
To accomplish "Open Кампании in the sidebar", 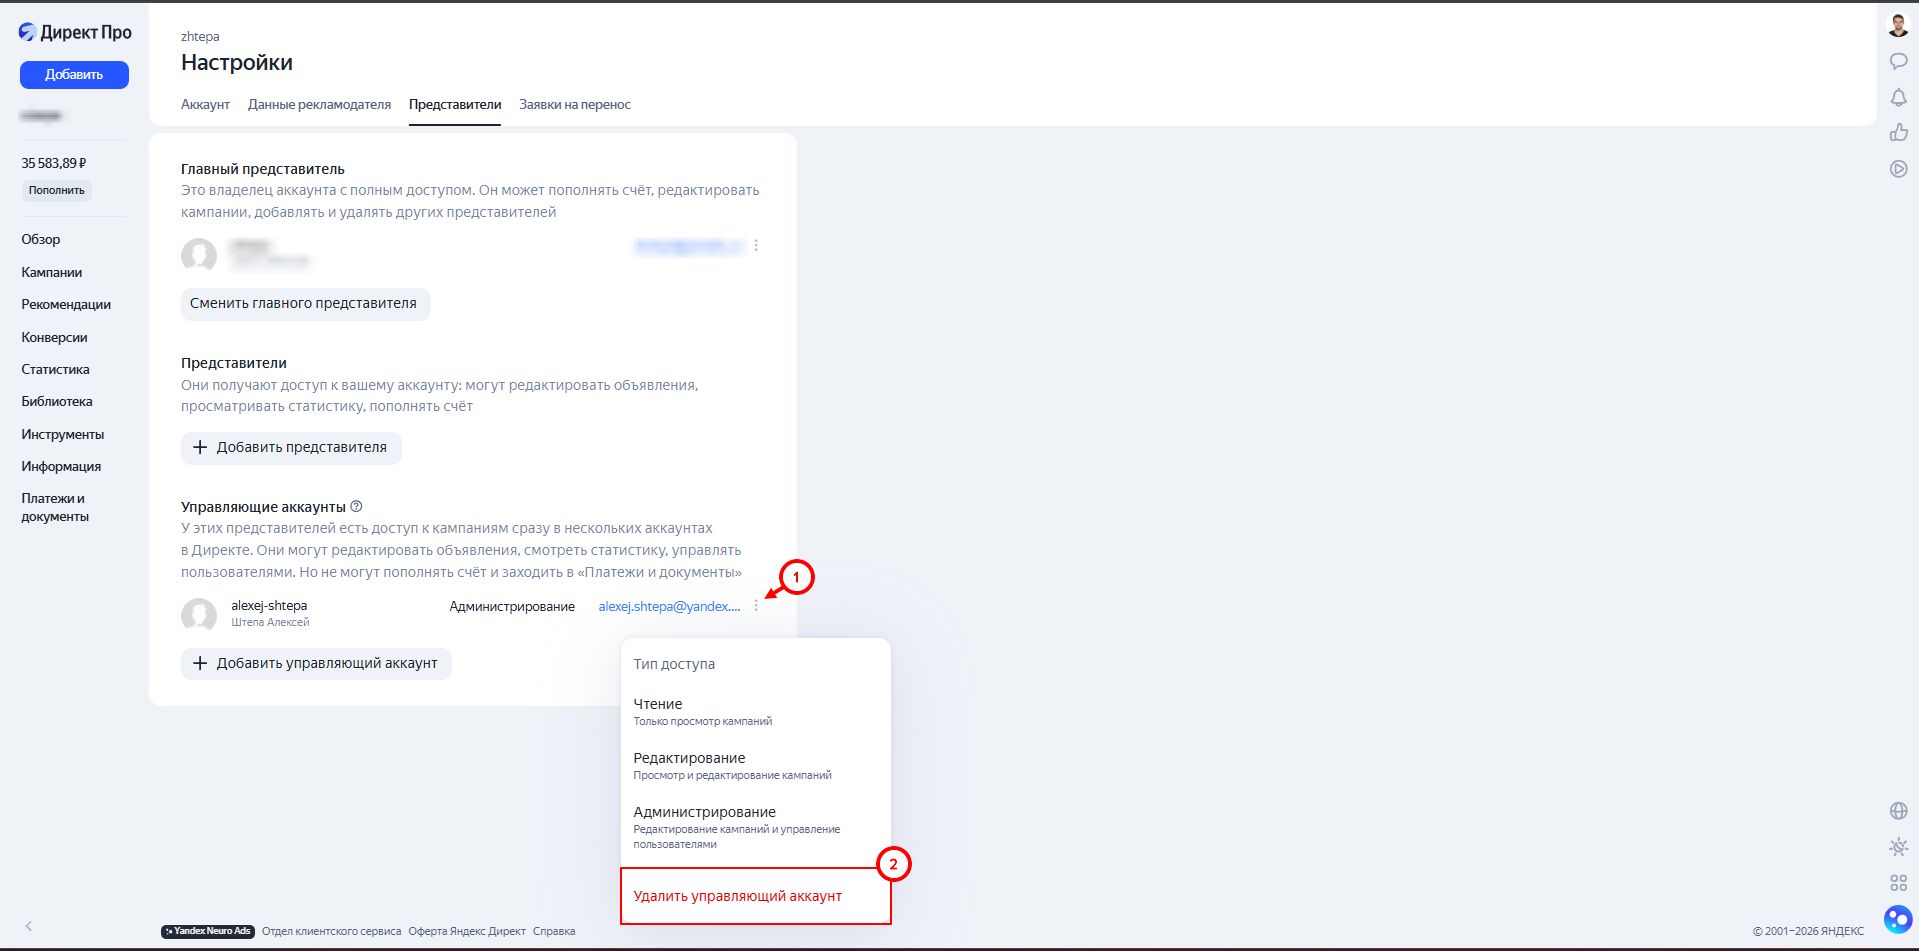I will pos(52,272).
